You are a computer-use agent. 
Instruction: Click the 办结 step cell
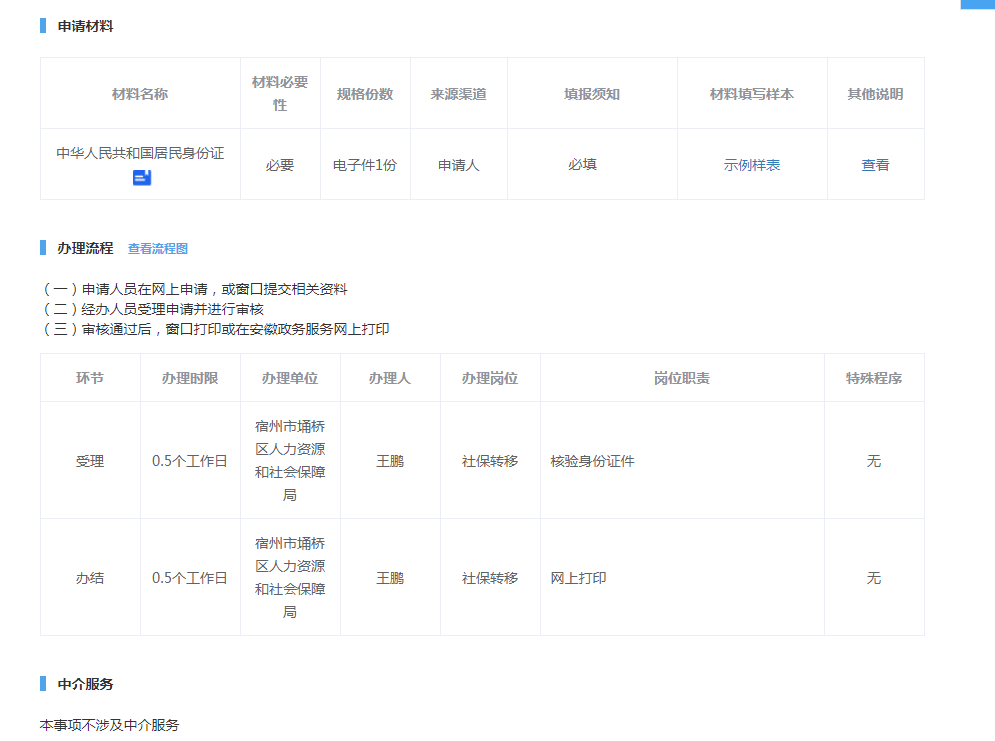click(x=90, y=578)
